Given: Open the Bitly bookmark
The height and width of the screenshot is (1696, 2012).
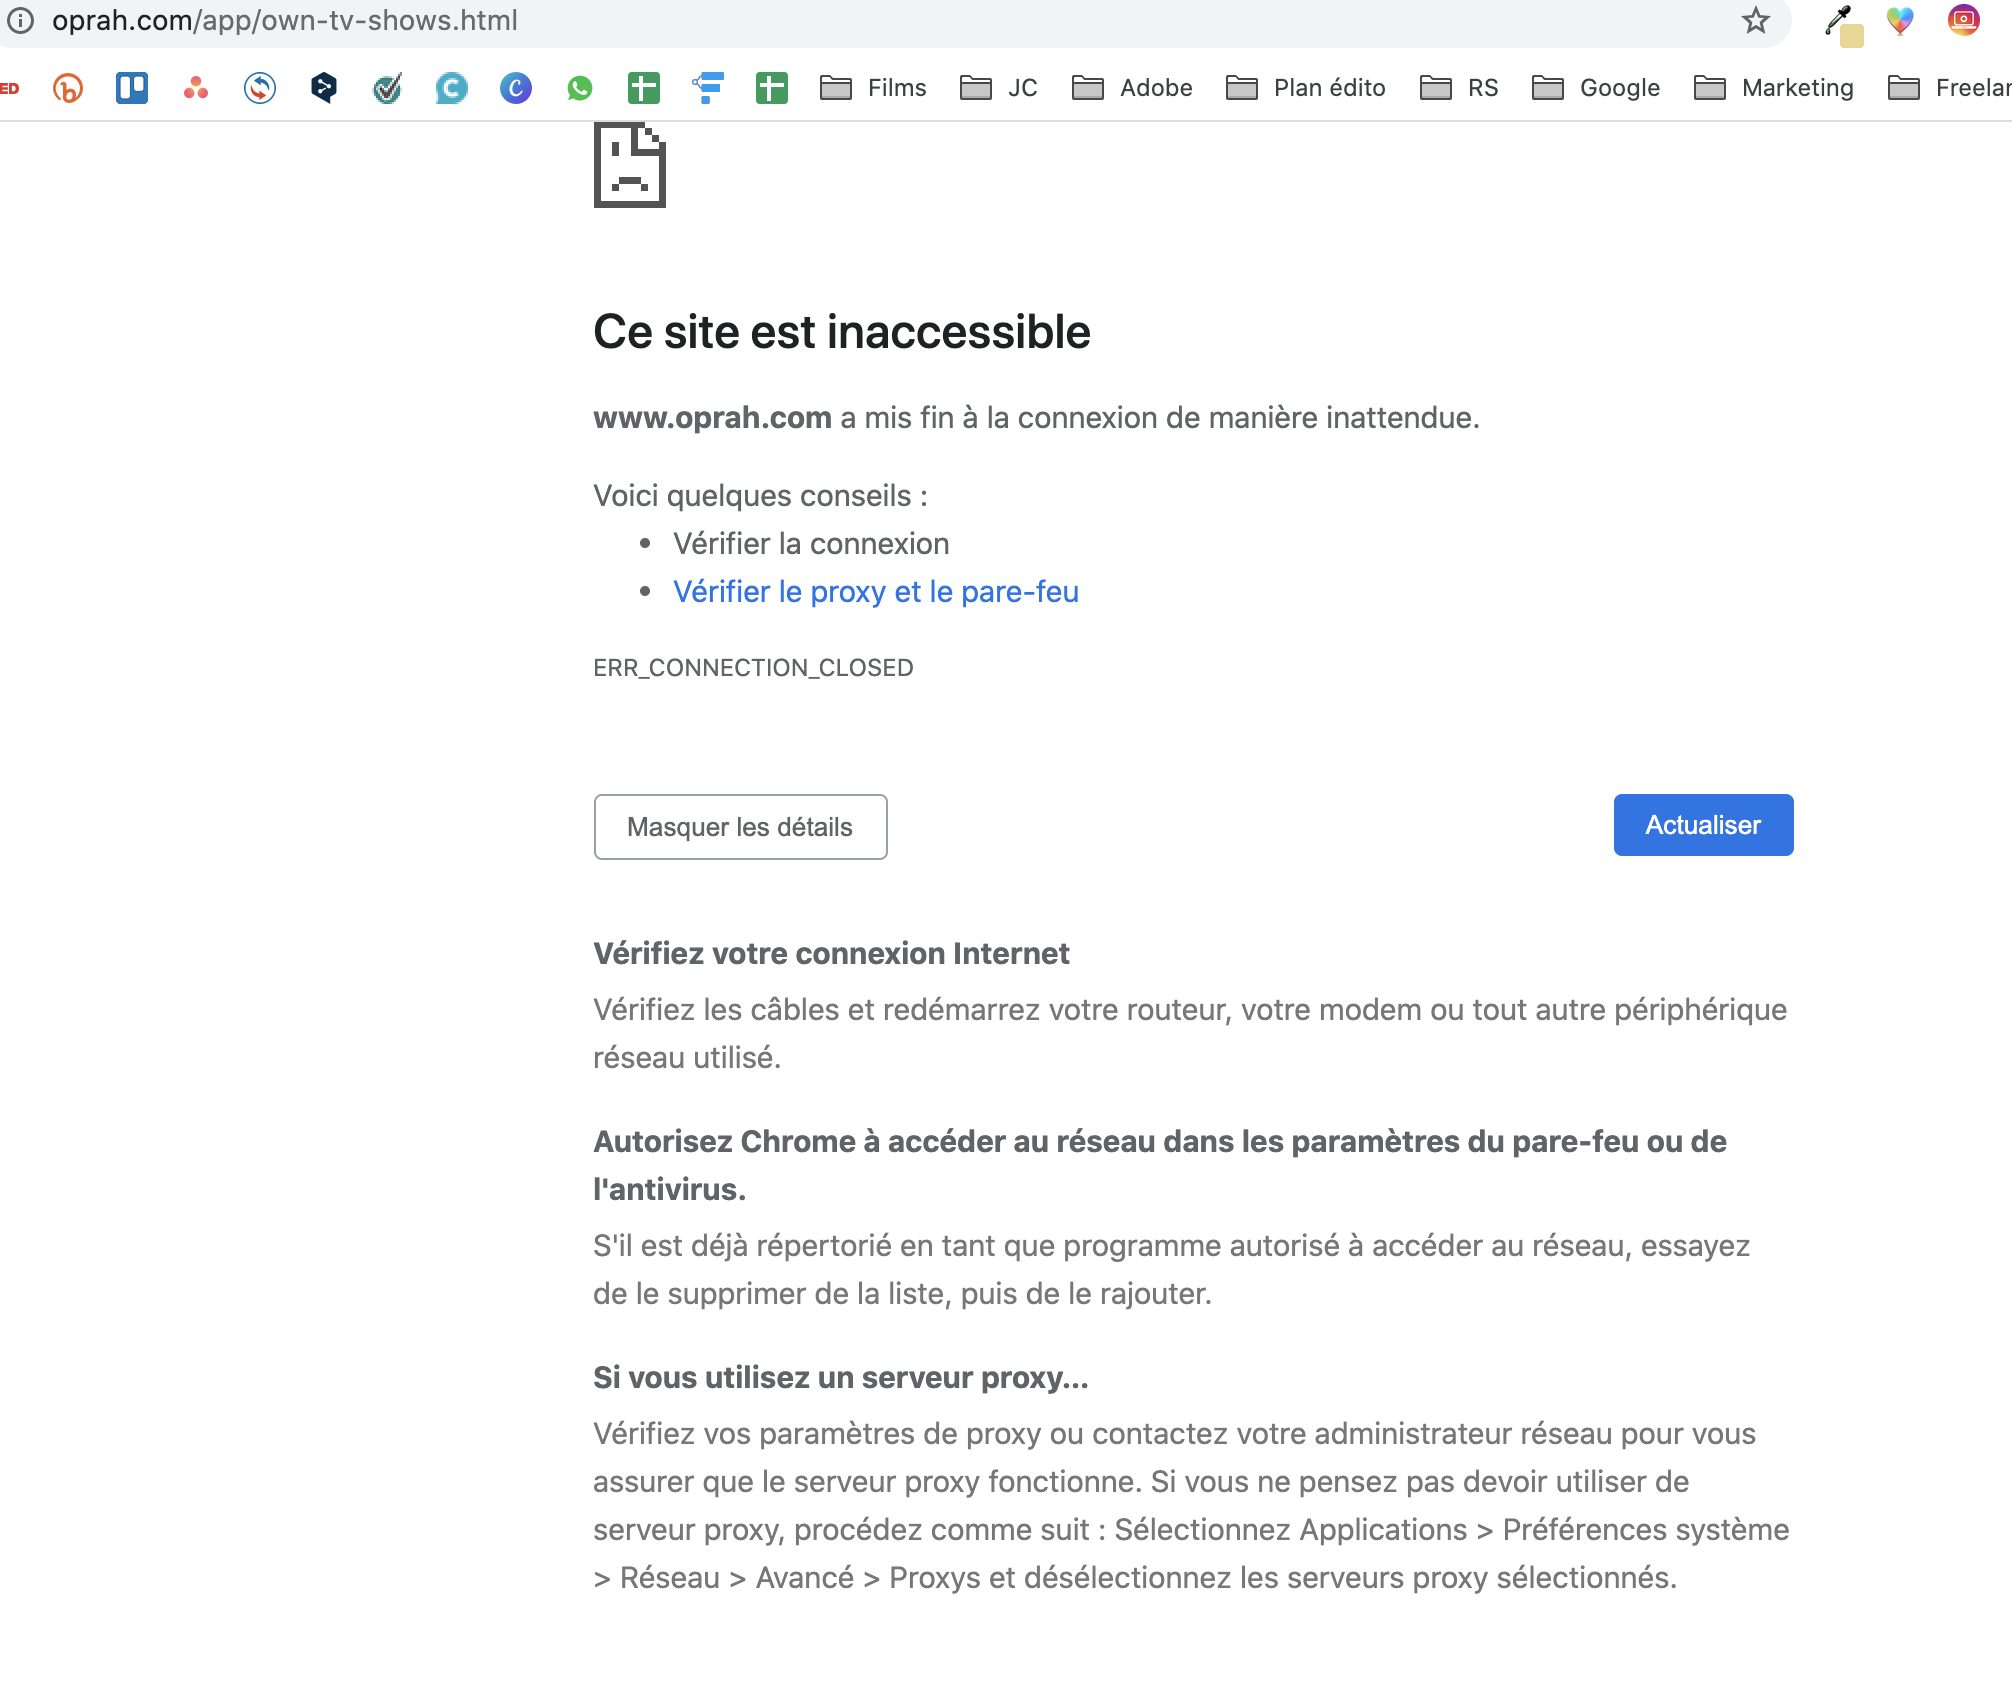Looking at the screenshot, I should point(66,88).
